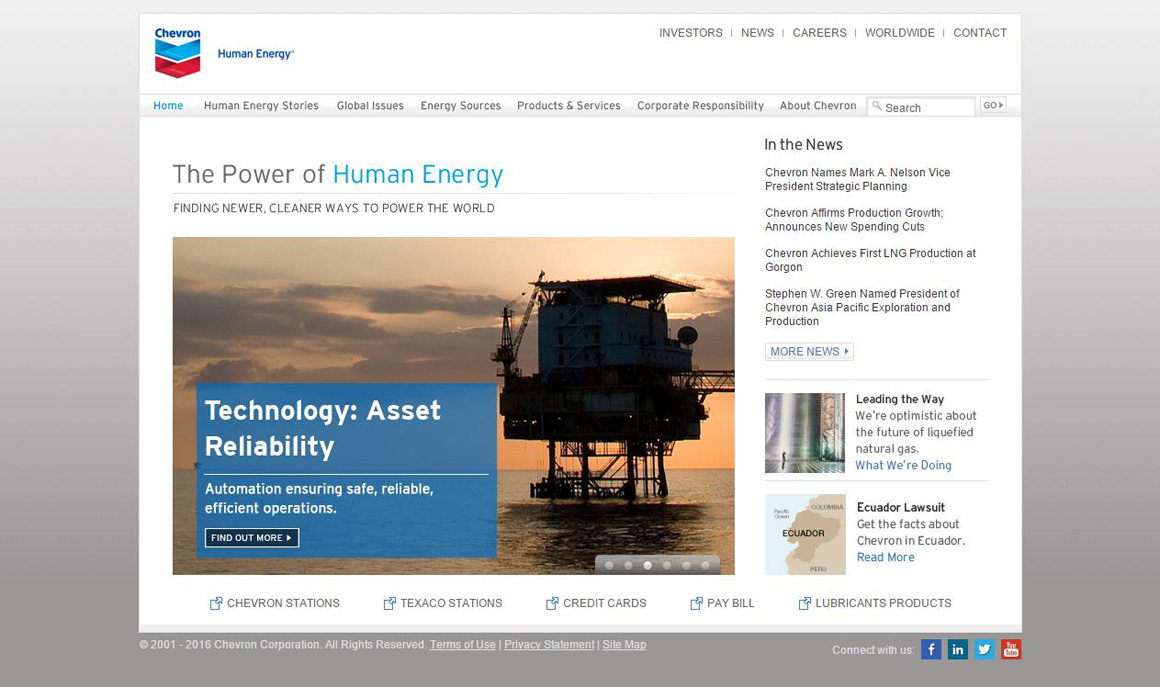This screenshot has width=1160, height=687.
Task: Open the Worldwide link
Action: pos(900,33)
